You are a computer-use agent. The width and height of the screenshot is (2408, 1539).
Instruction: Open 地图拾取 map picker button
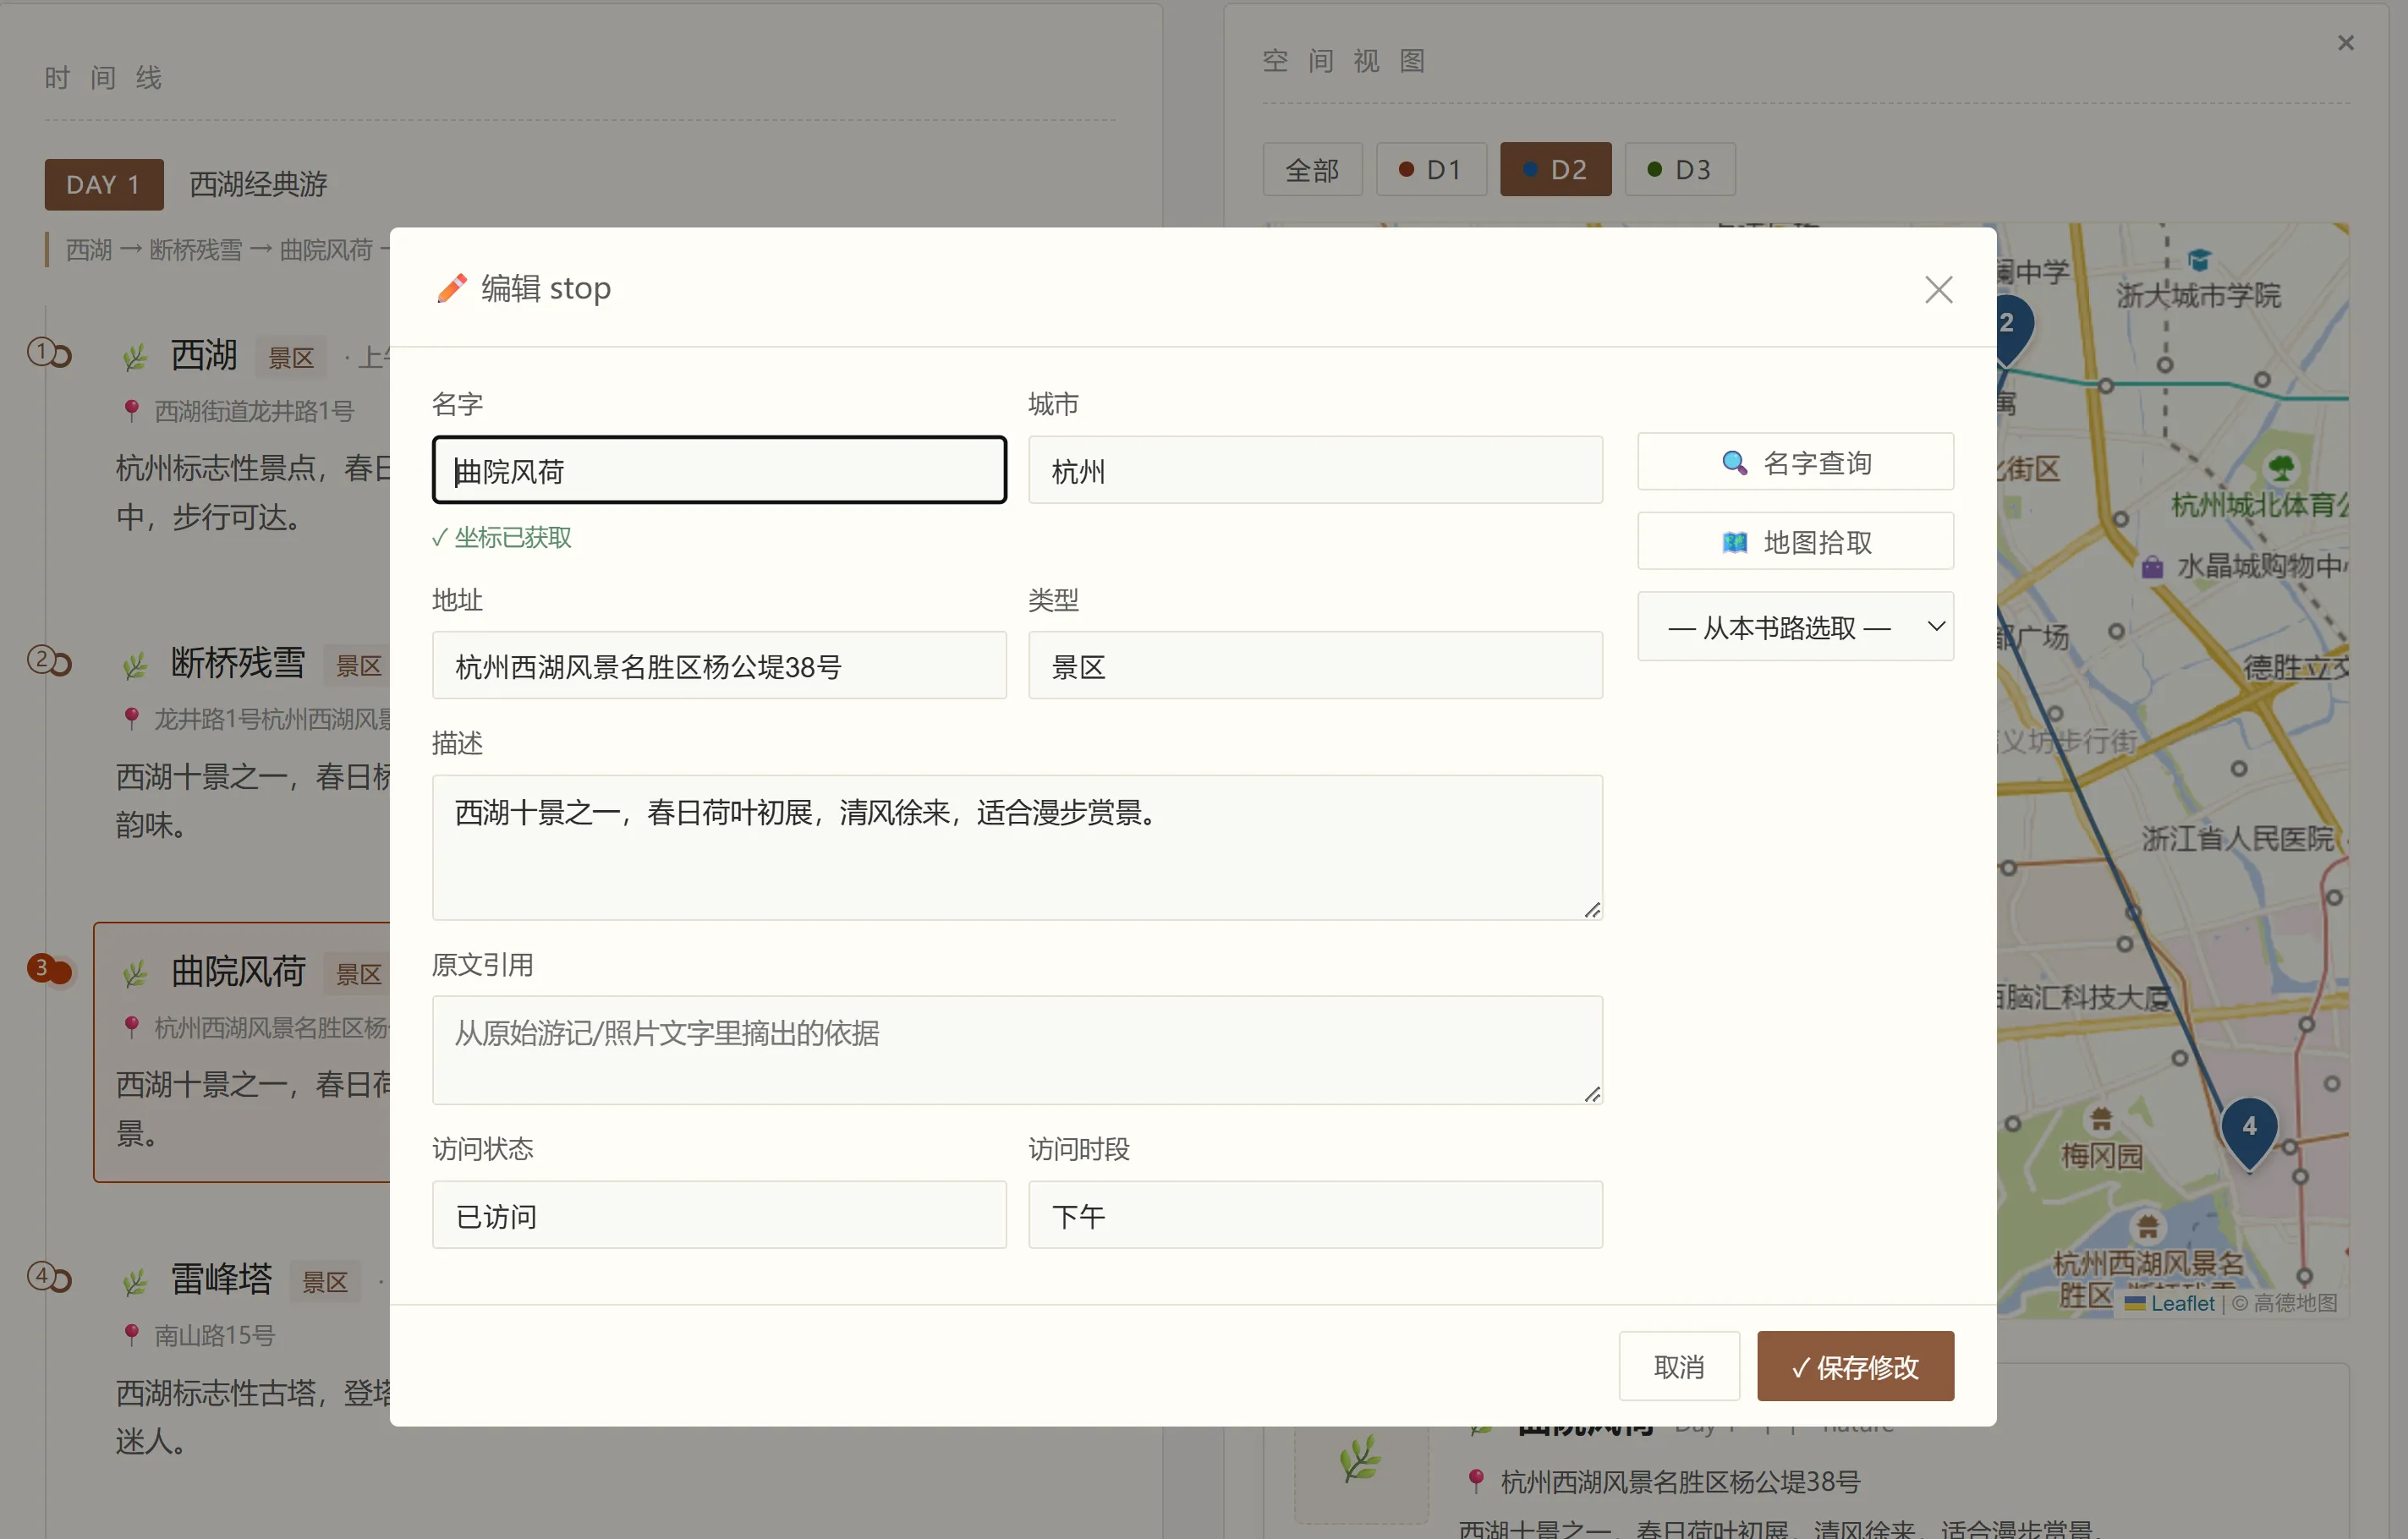point(1795,541)
